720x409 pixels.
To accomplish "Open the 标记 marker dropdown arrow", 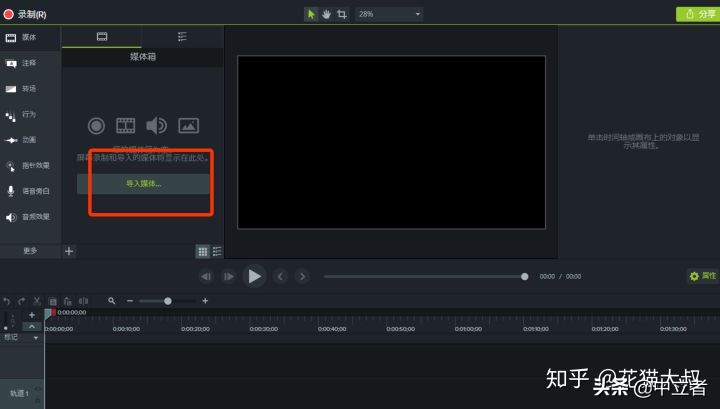I will point(36,338).
